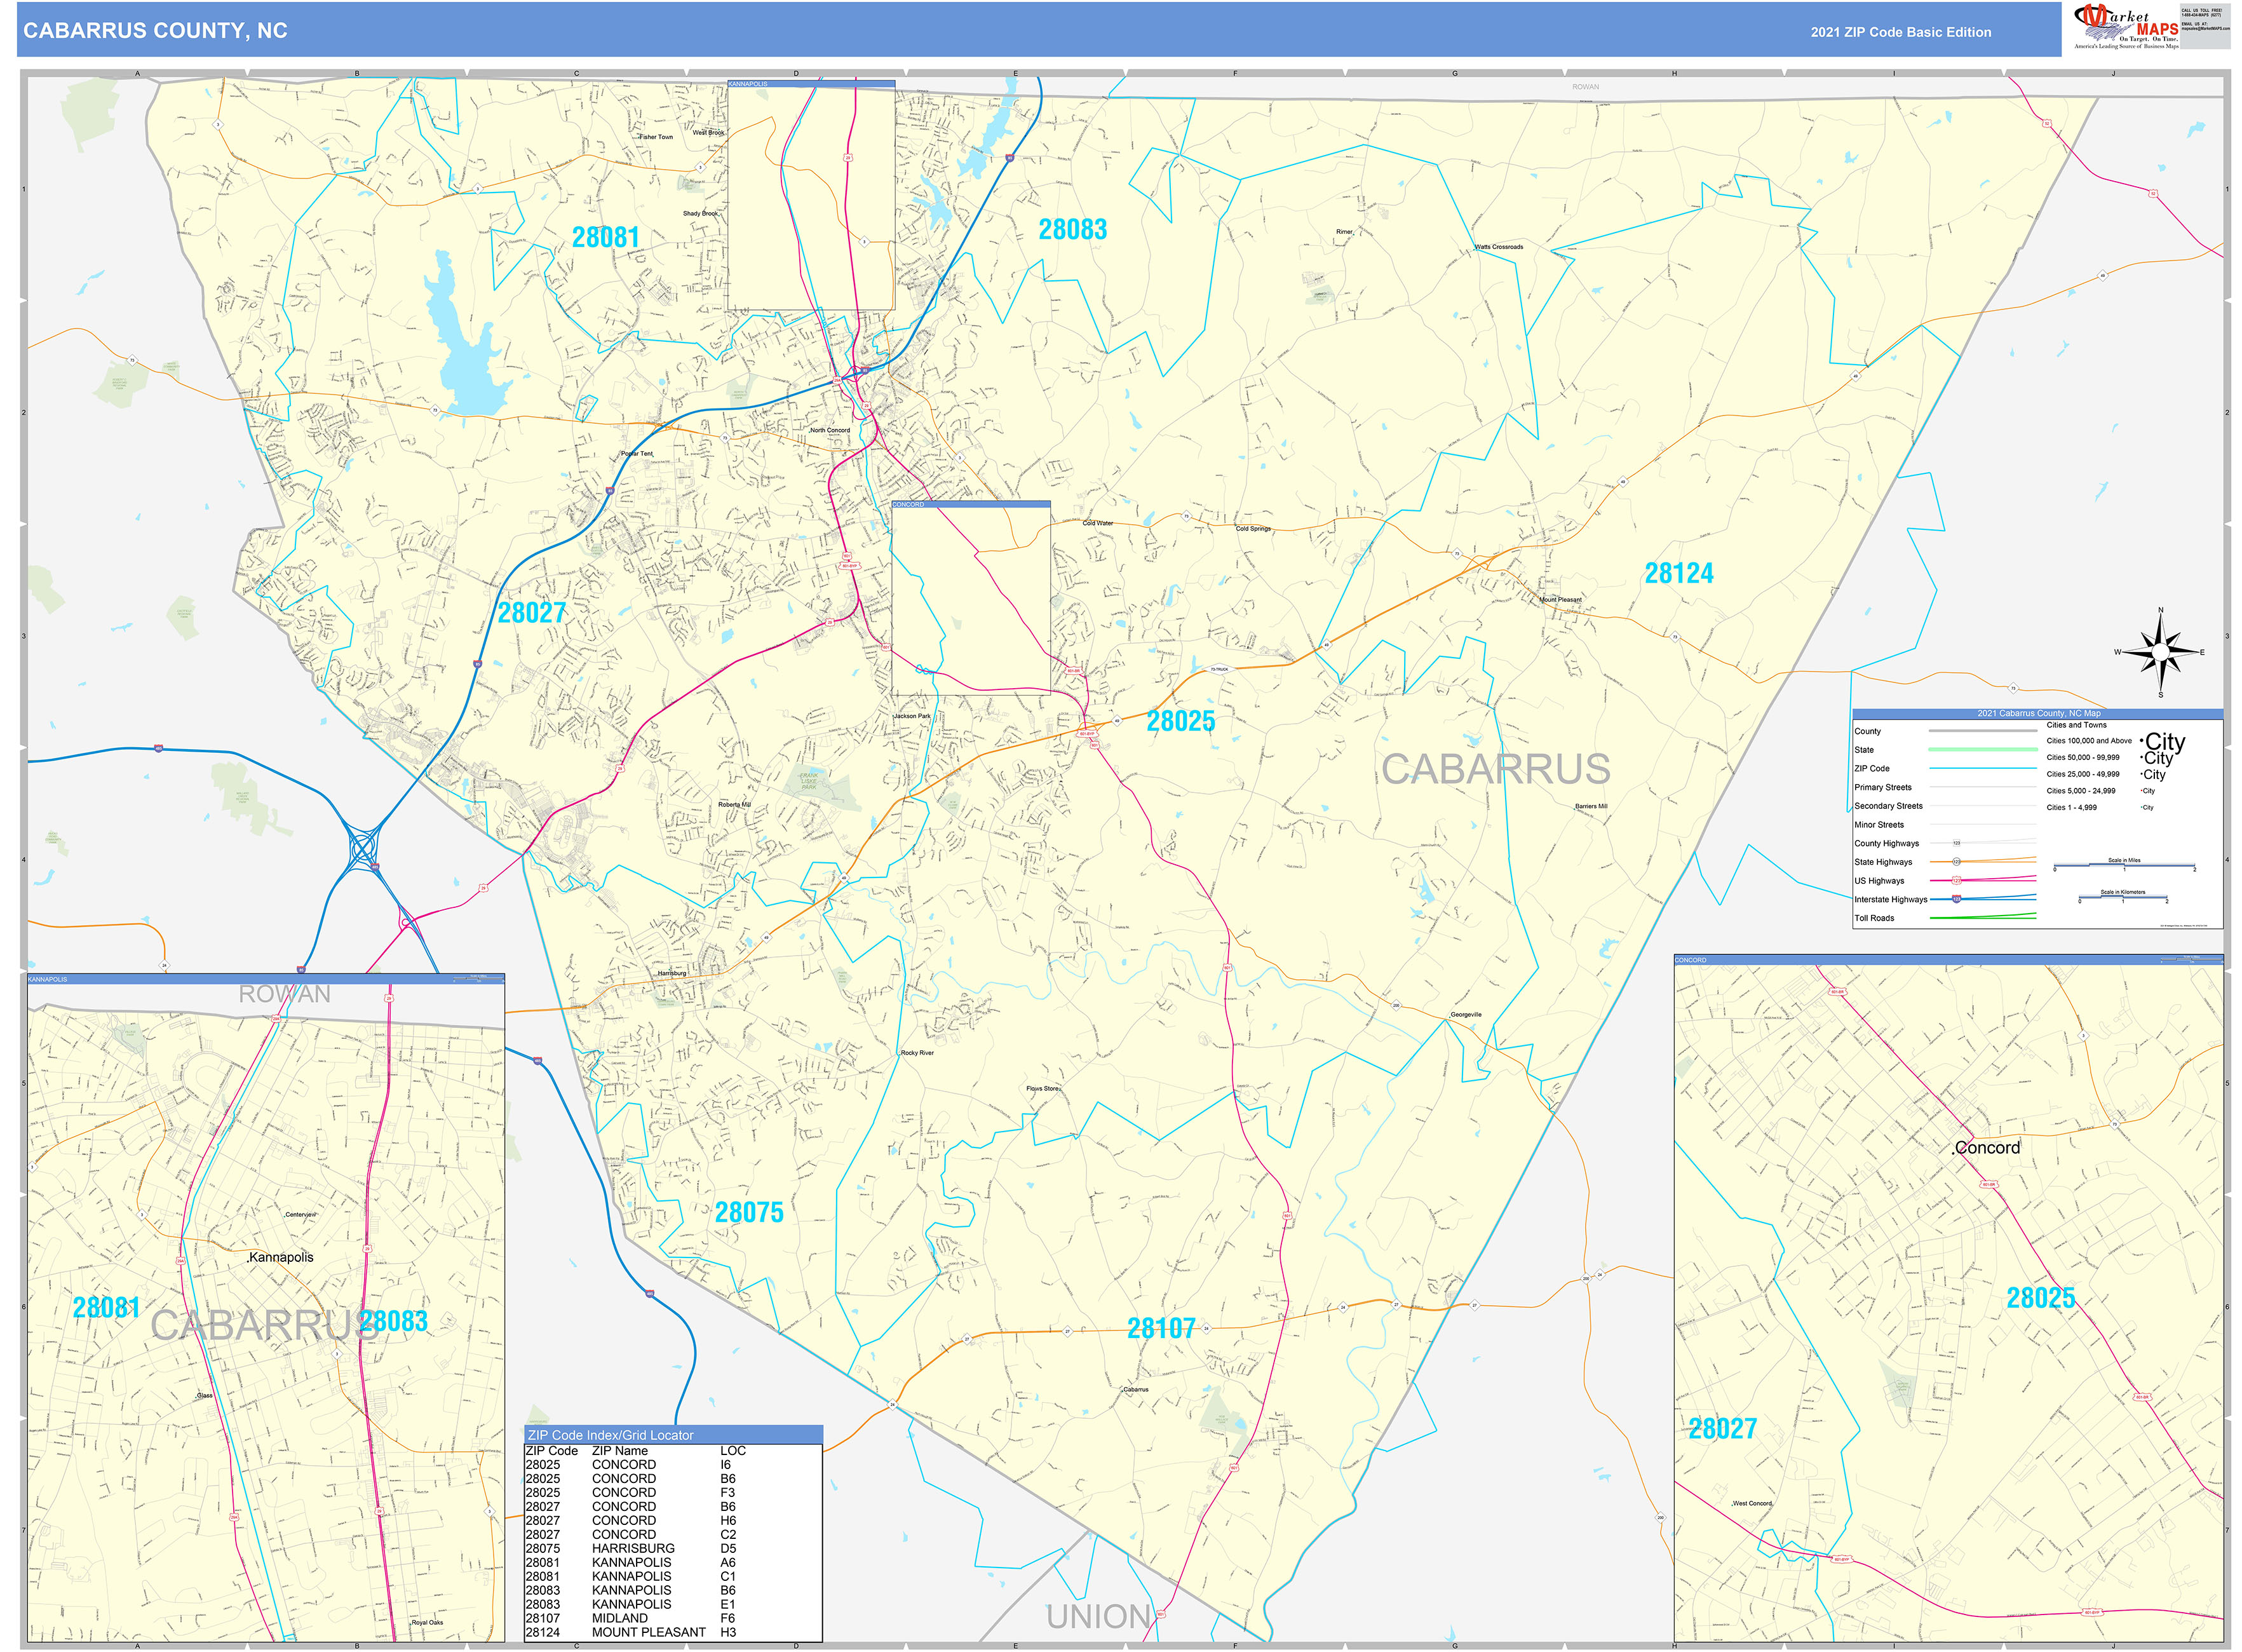Image resolution: width=2242 pixels, height=1652 pixels.
Task: Click the County Highways 123 marker in legend
Action: point(1956,843)
